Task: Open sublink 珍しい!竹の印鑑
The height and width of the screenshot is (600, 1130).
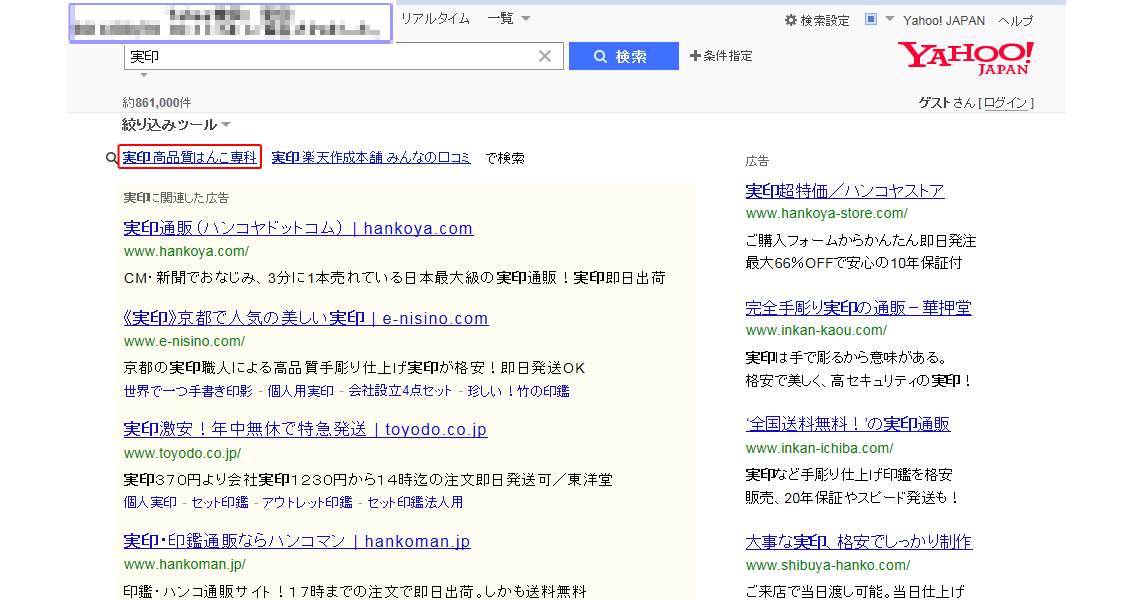Action: tap(518, 390)
